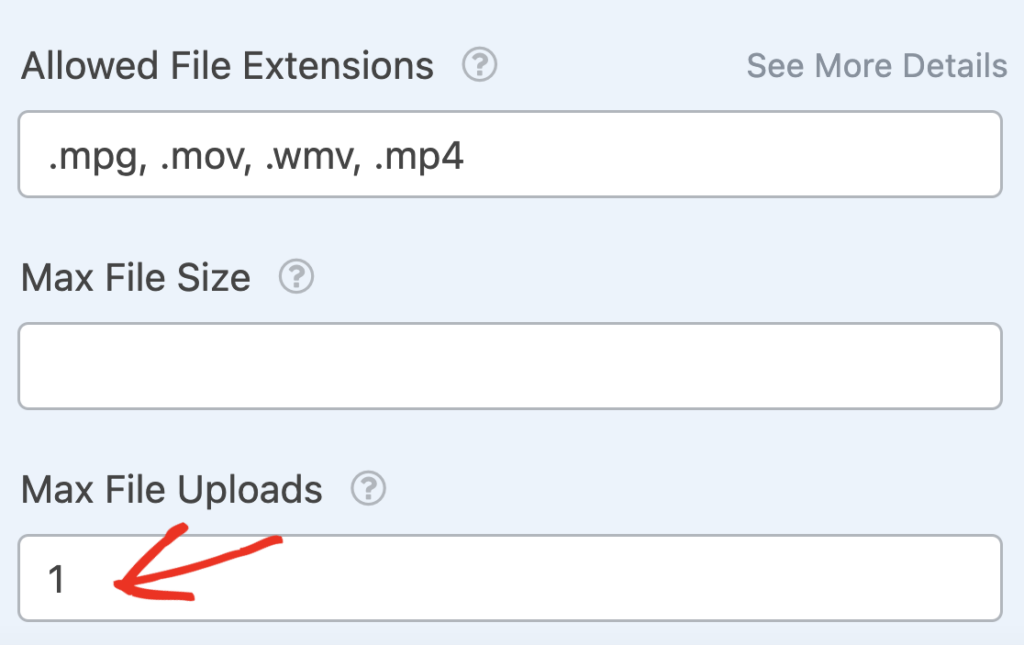Click the empty Max File Size field
The image size is (1024, 645).
[x=510, y=366]
